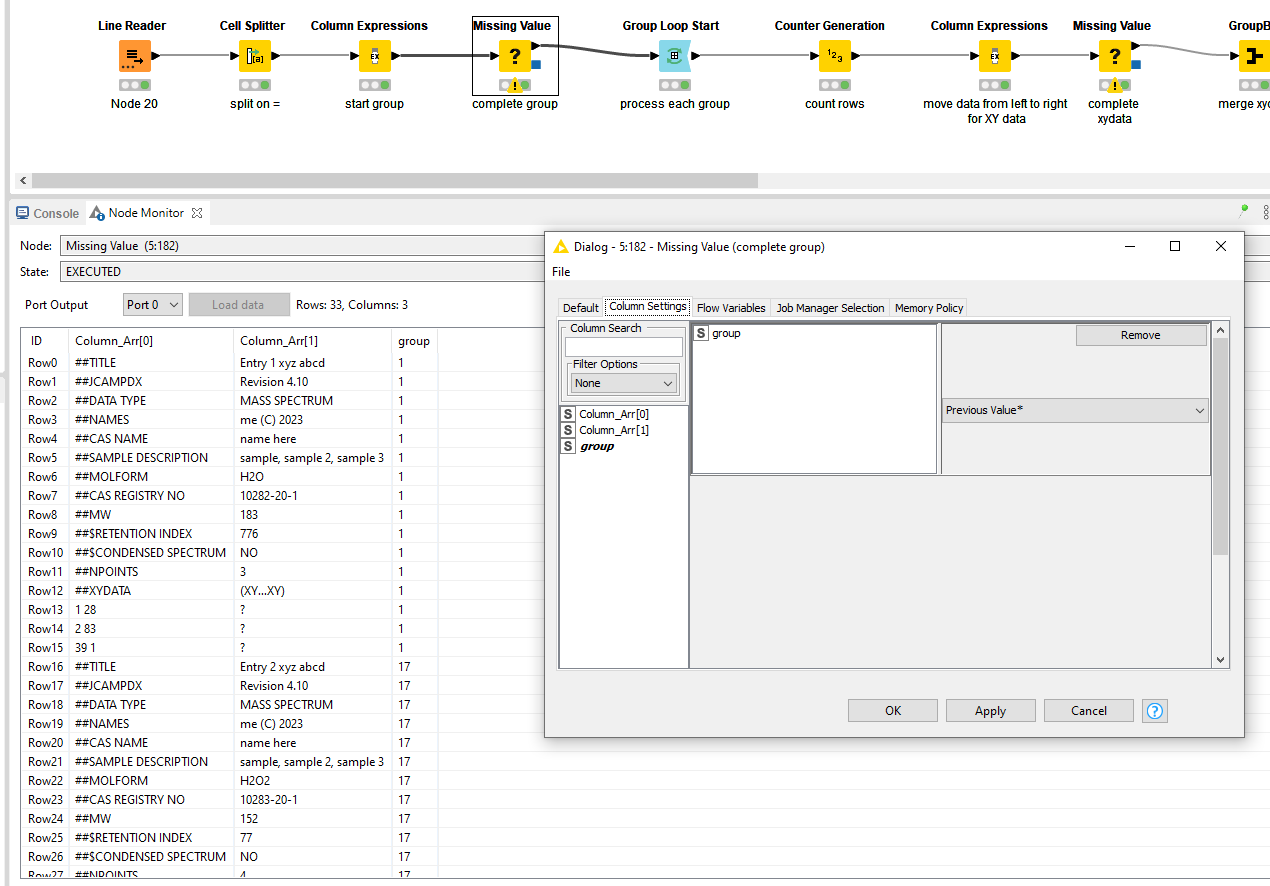
Task: Open the Previous Value dropdown
Action: (1074, 410)
